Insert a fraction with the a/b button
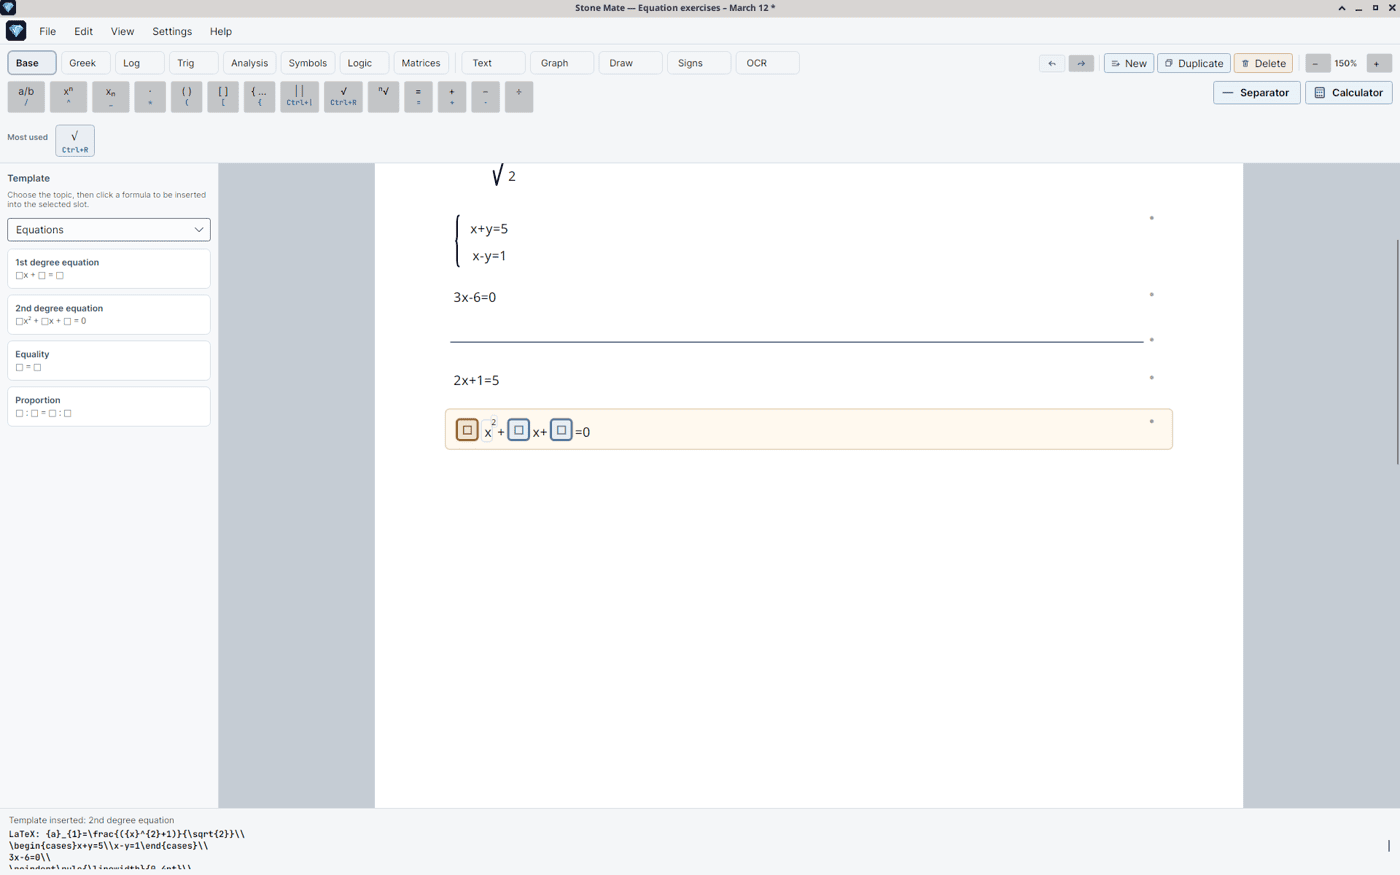 click(26, 96)
